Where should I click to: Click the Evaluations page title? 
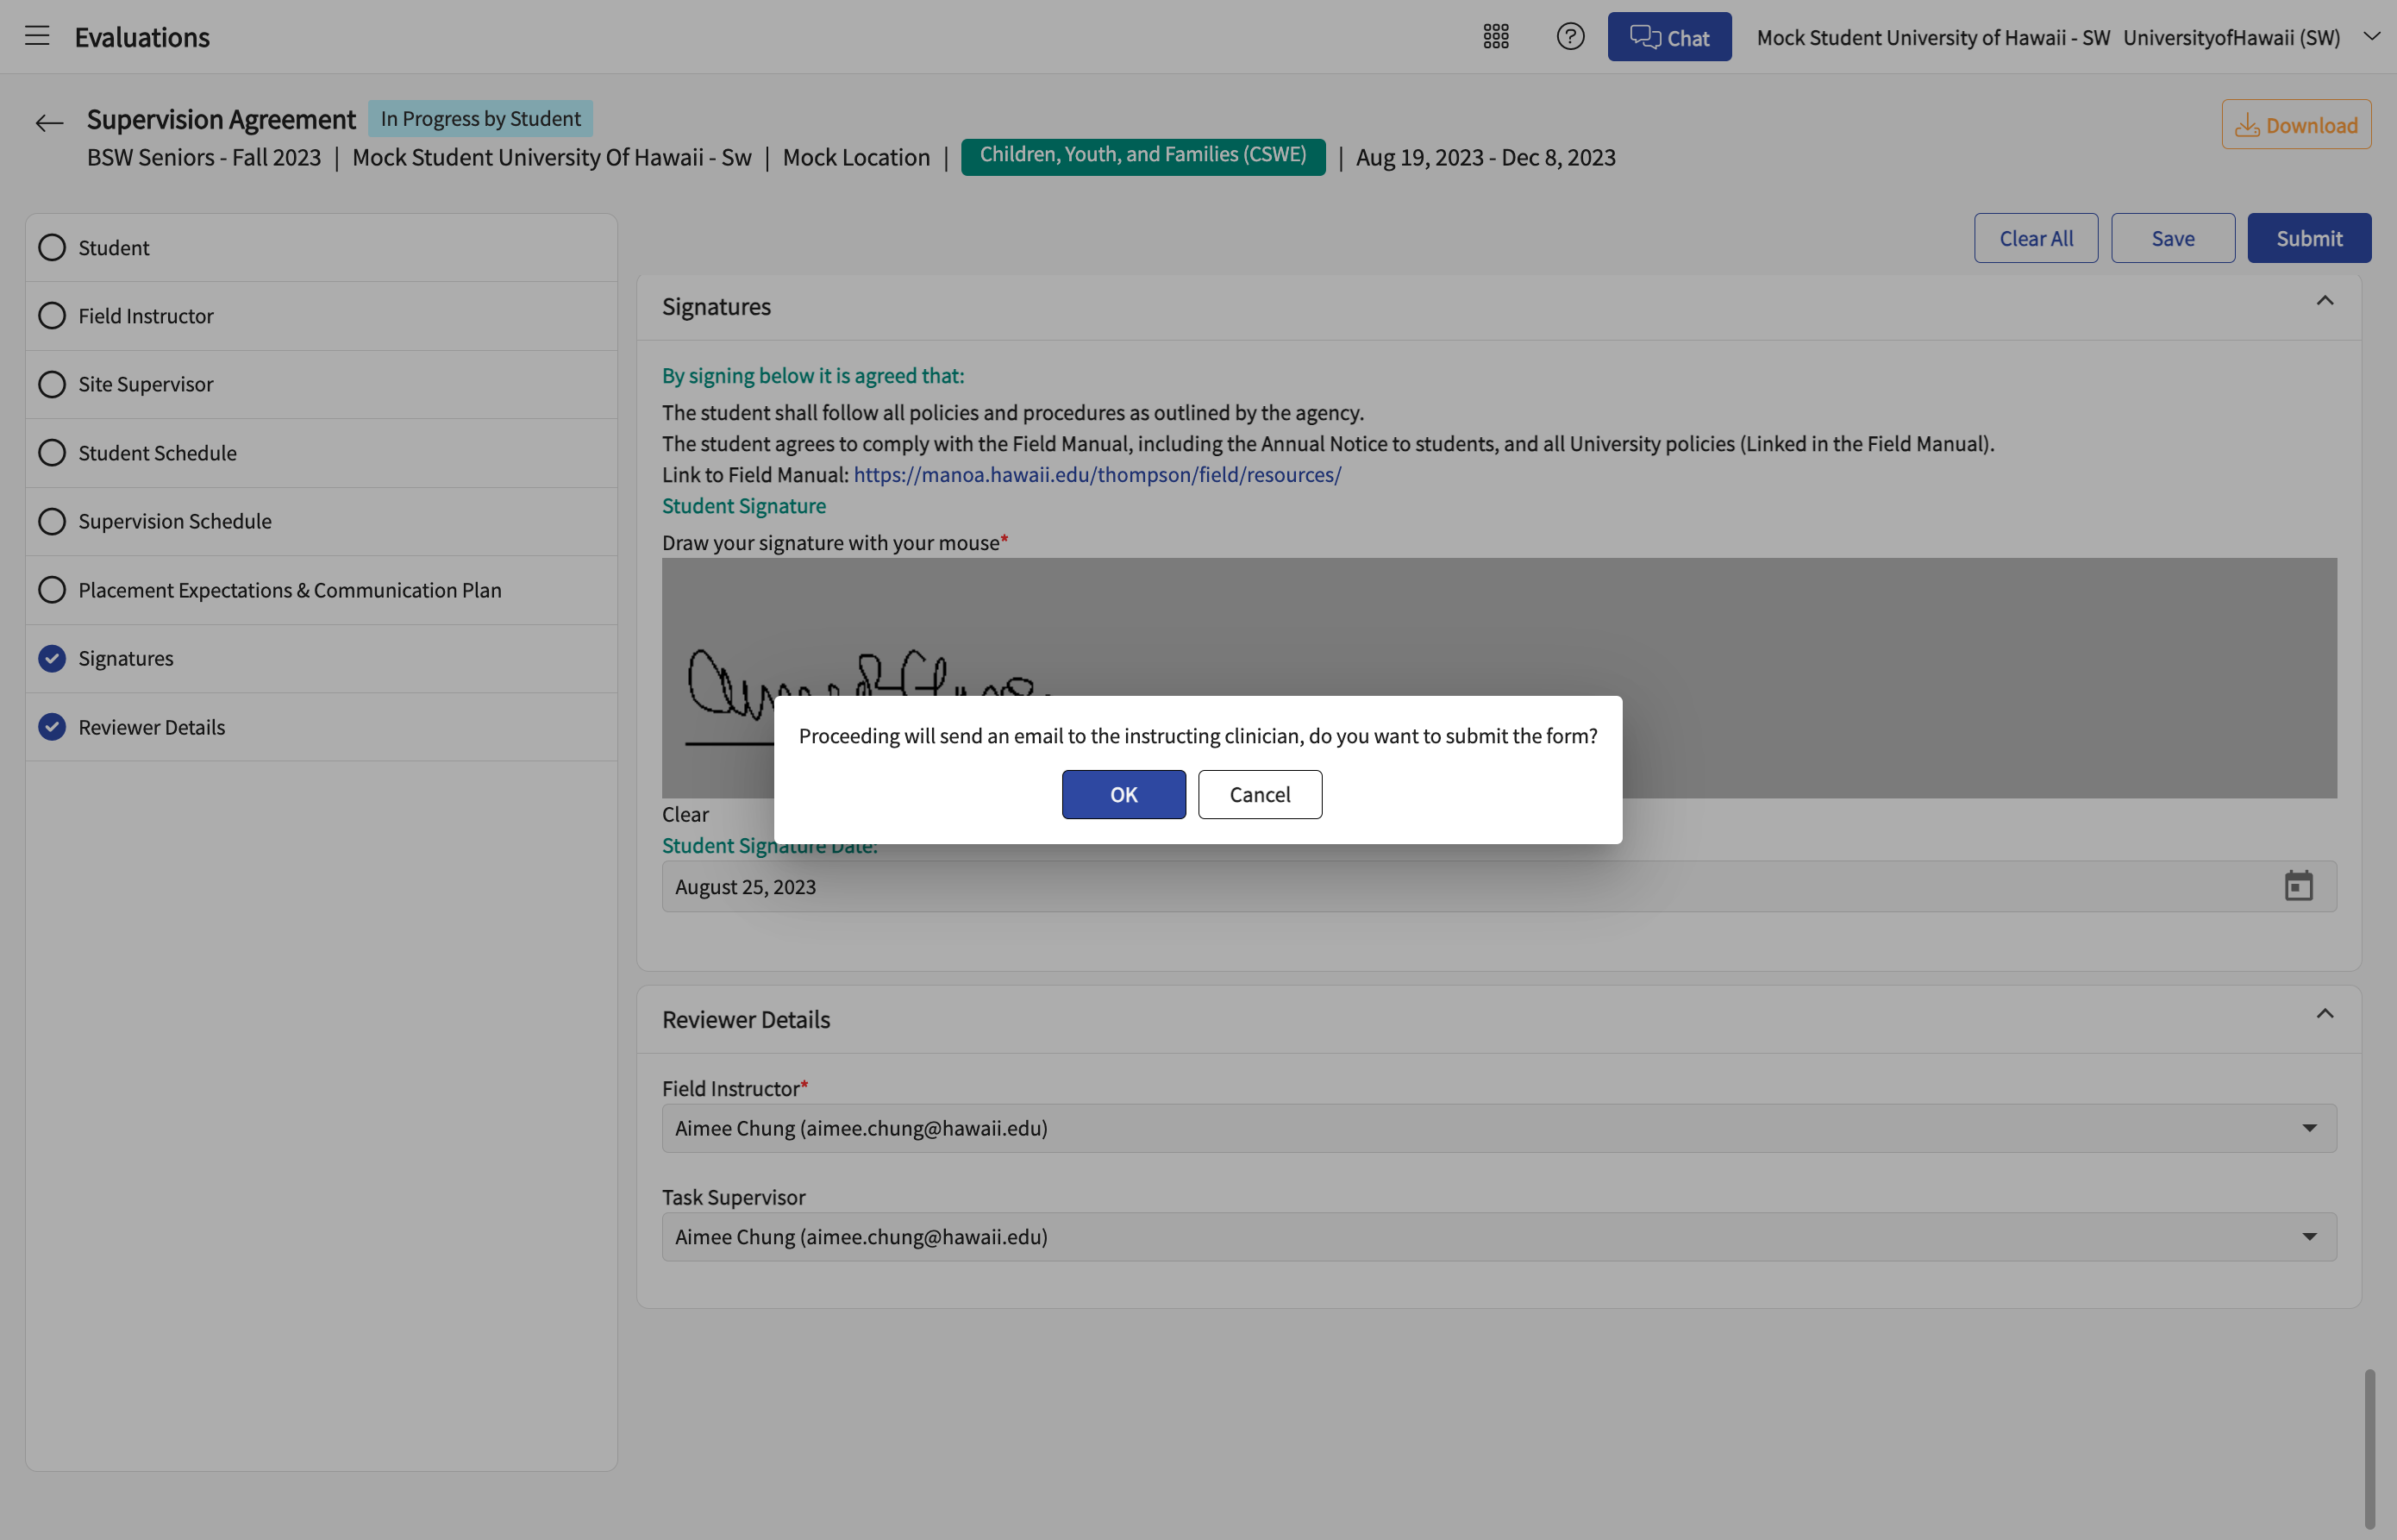pyautogui.click(x=142, y=37)
